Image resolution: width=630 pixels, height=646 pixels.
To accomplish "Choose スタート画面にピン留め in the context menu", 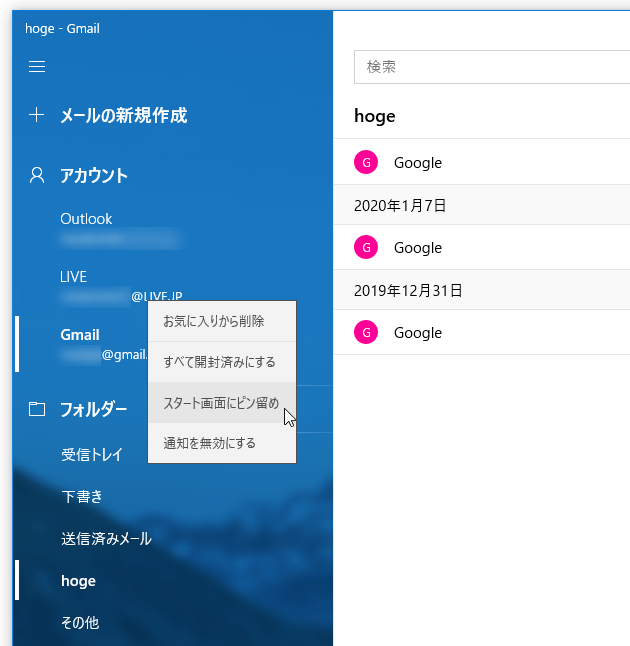I will [222, 403].
